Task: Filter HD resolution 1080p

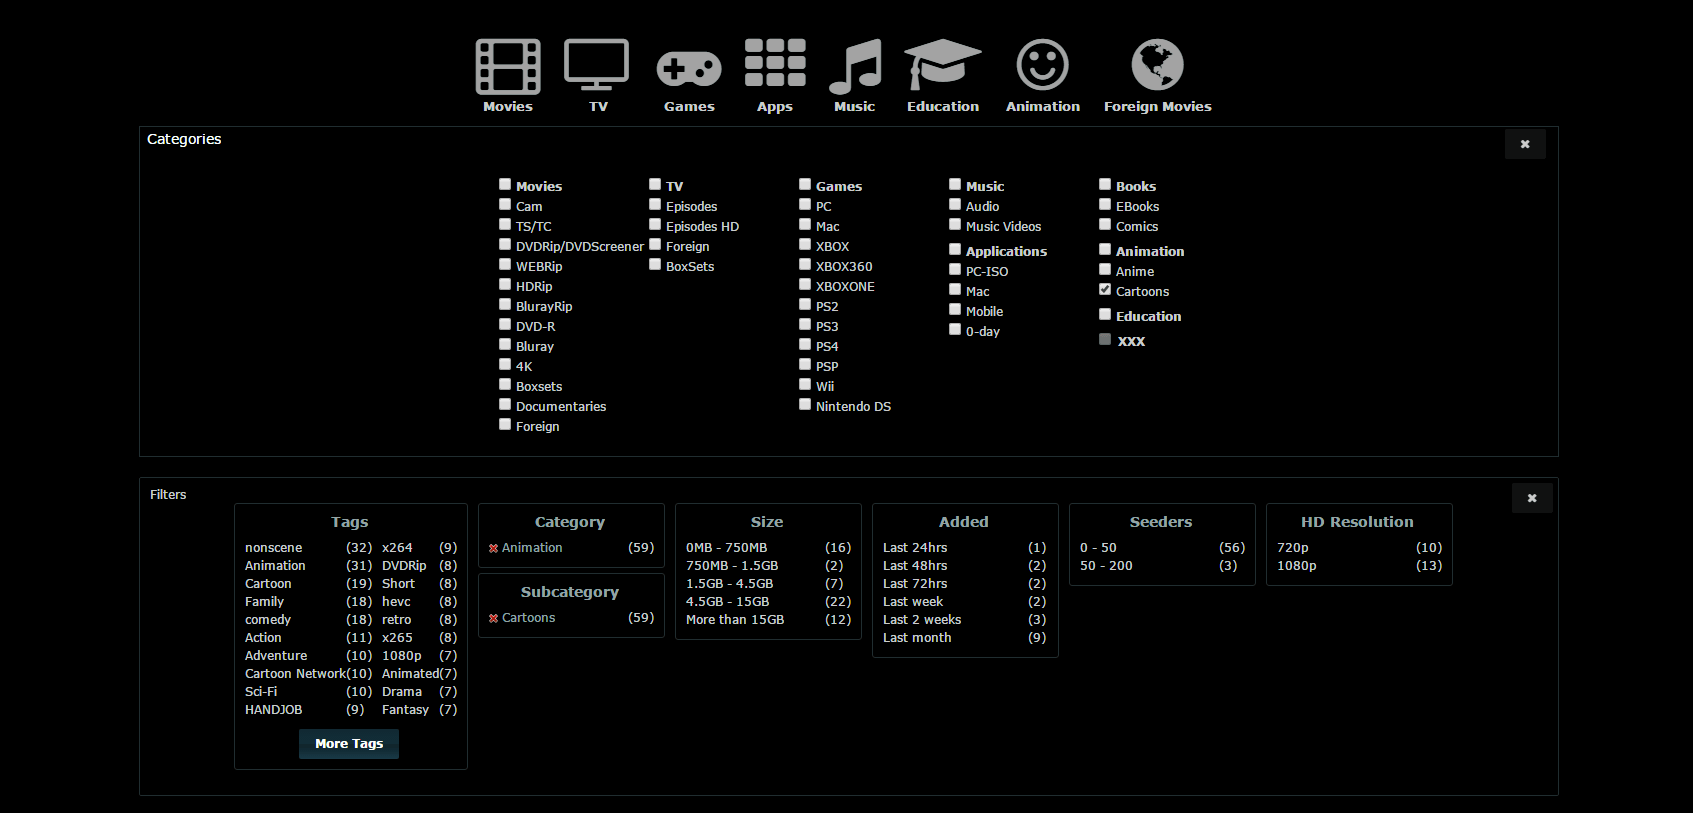Action: [x=1296, y=566]
